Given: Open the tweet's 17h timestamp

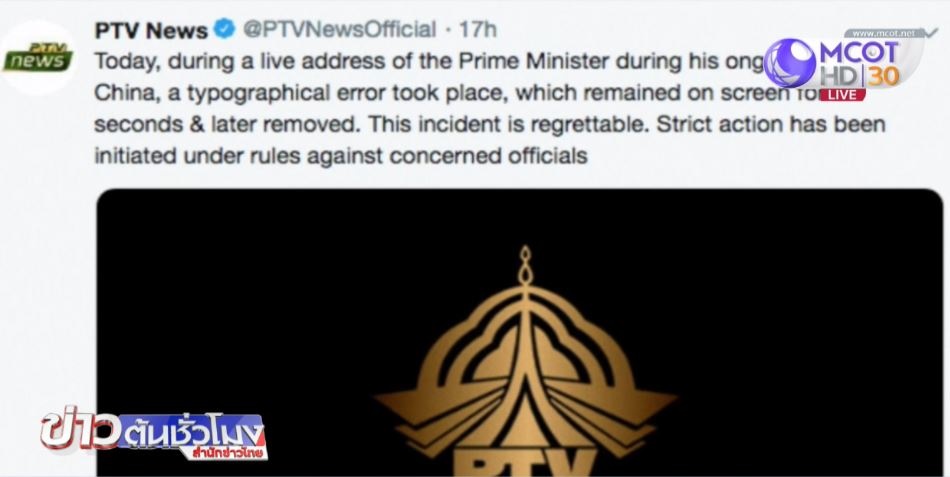Looking at the screenshot, I should point(478,29).
